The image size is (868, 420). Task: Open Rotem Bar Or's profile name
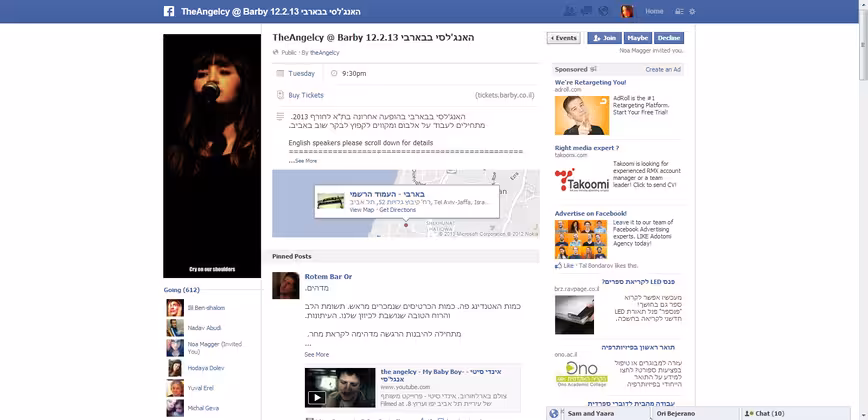[328, 277]
